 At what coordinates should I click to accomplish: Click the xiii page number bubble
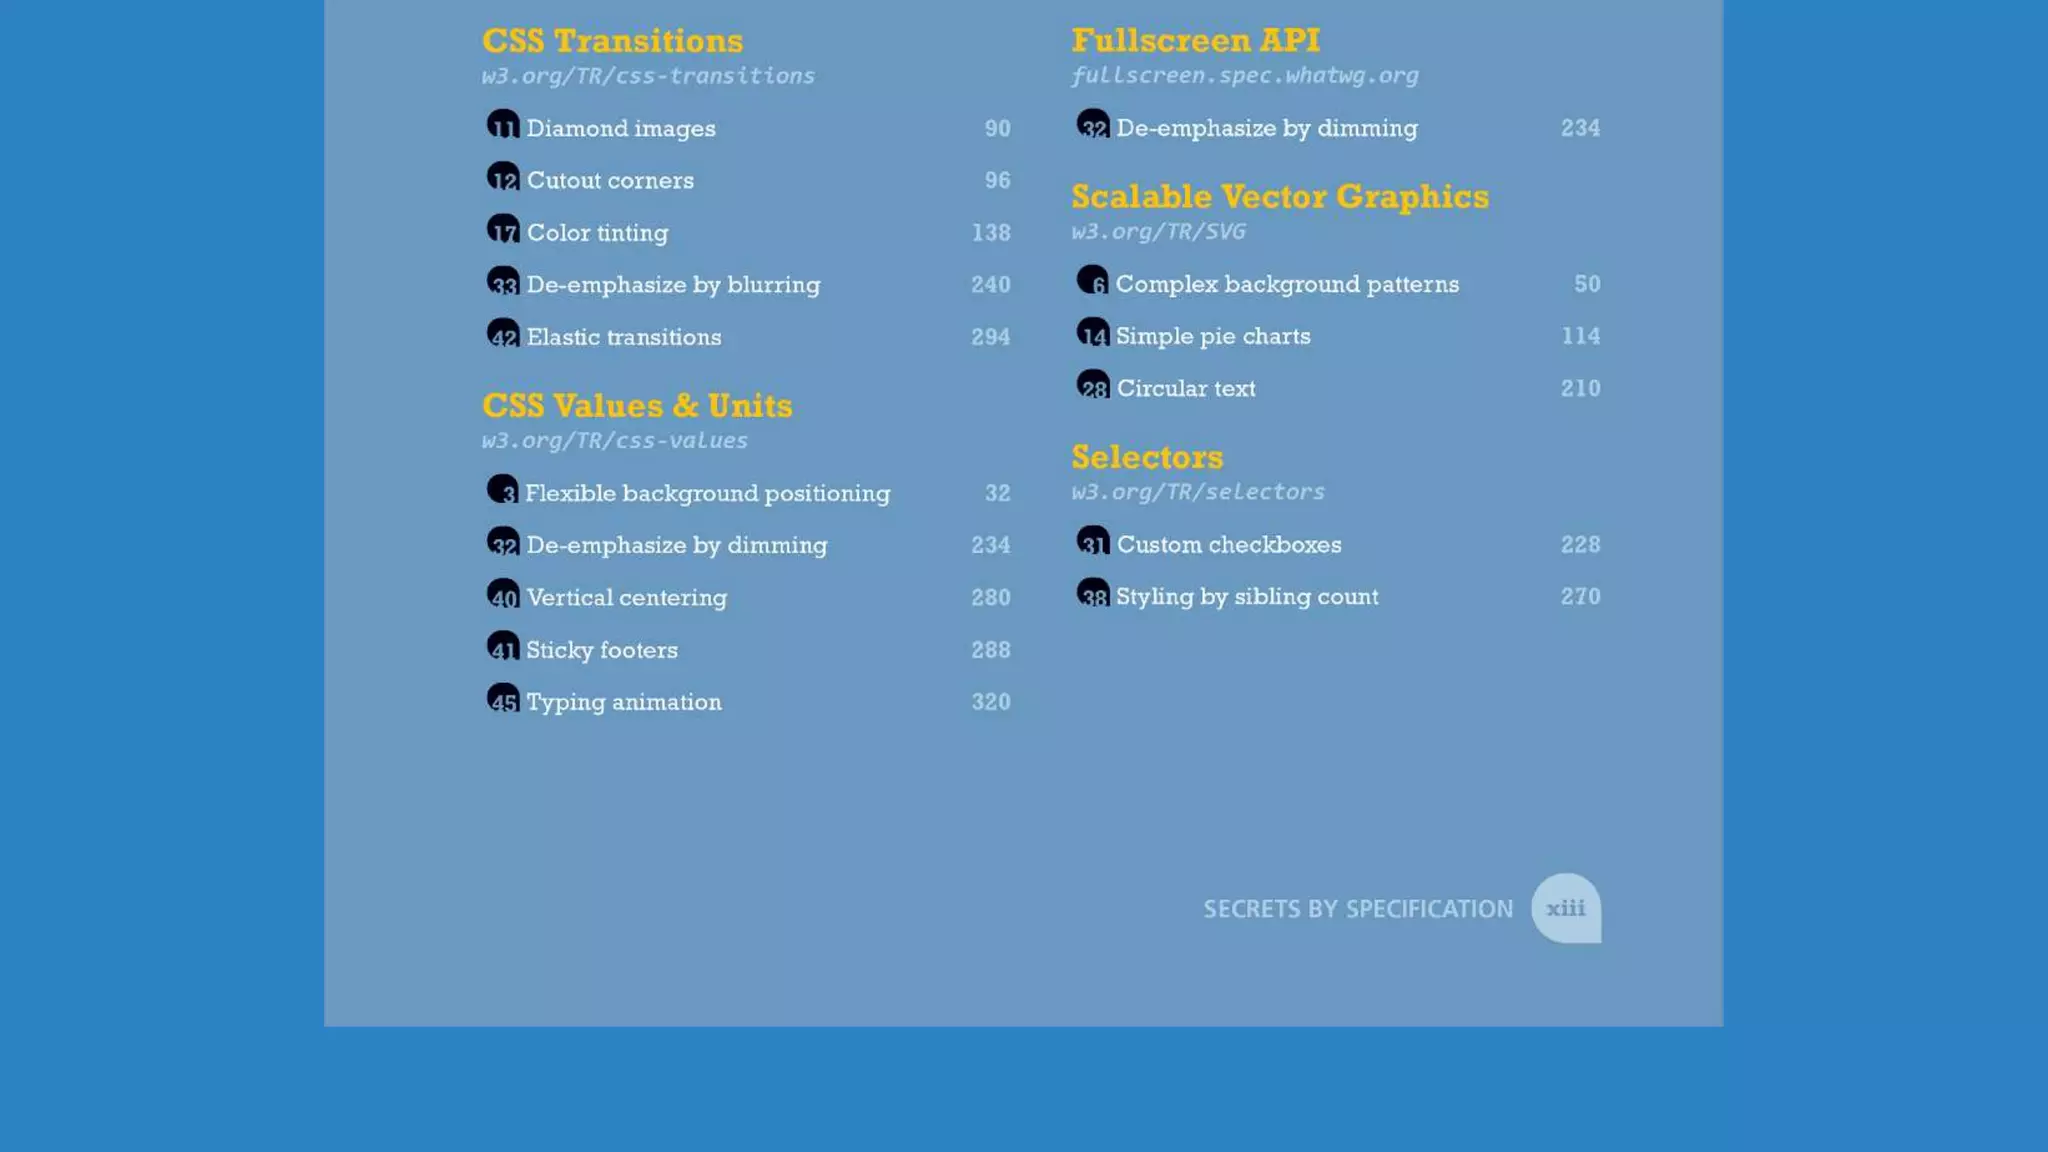pyautogui.click(x=1565, y=908)
